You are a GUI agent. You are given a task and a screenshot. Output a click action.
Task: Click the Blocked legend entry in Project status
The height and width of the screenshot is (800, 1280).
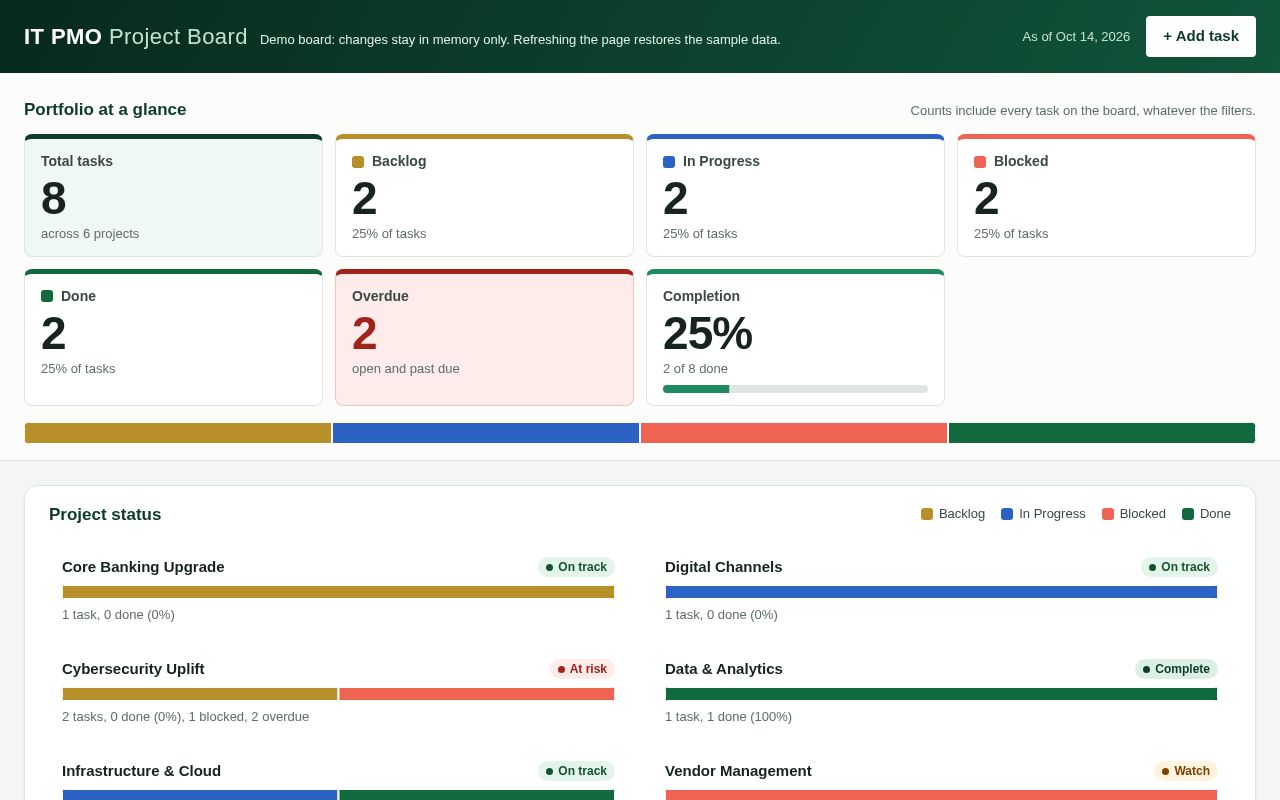(1134, 514)
